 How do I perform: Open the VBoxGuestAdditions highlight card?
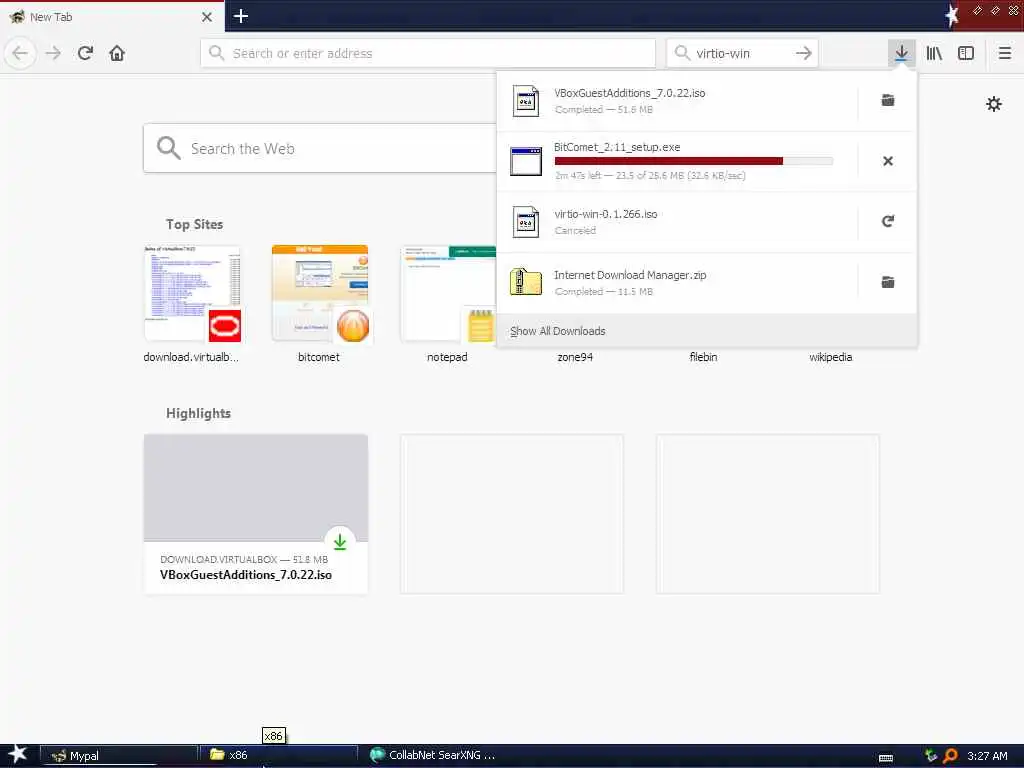click(255, 514)
